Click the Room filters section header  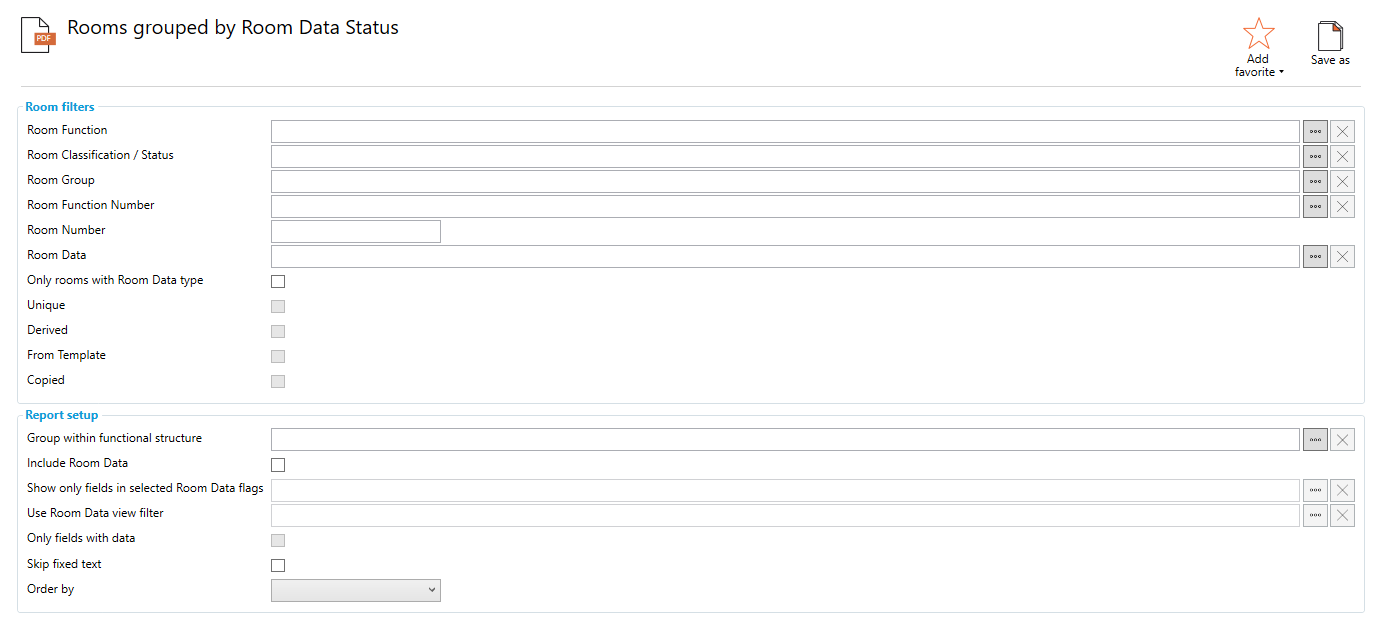(60, 106)
